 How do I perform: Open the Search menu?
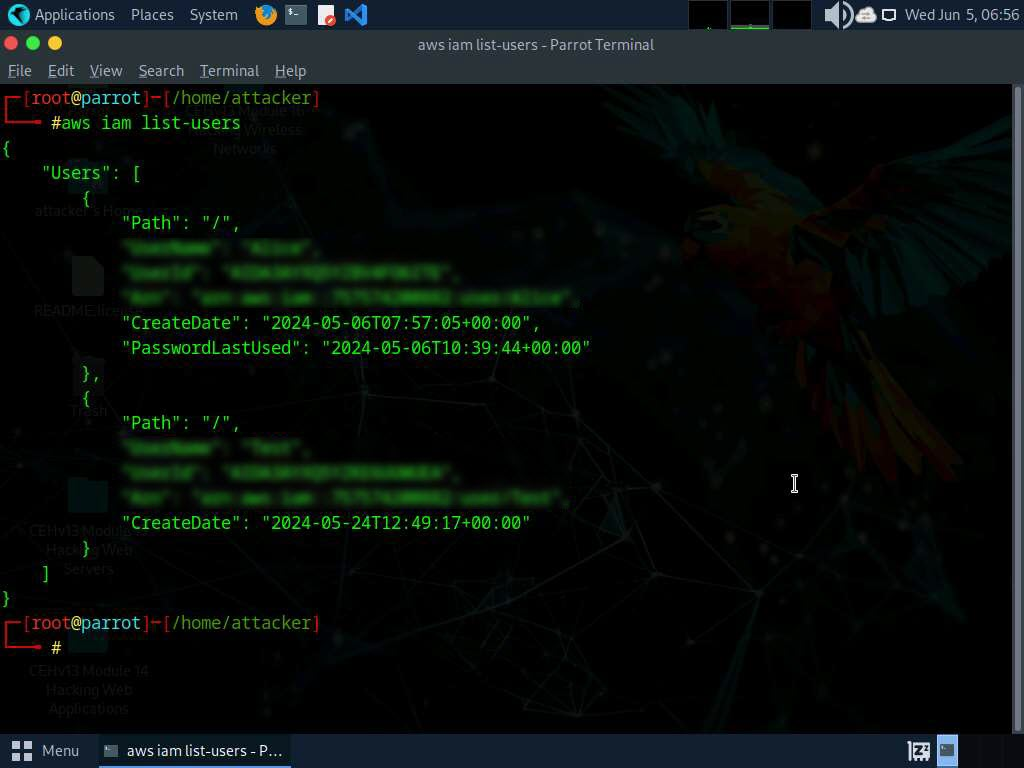pos(161,71)
